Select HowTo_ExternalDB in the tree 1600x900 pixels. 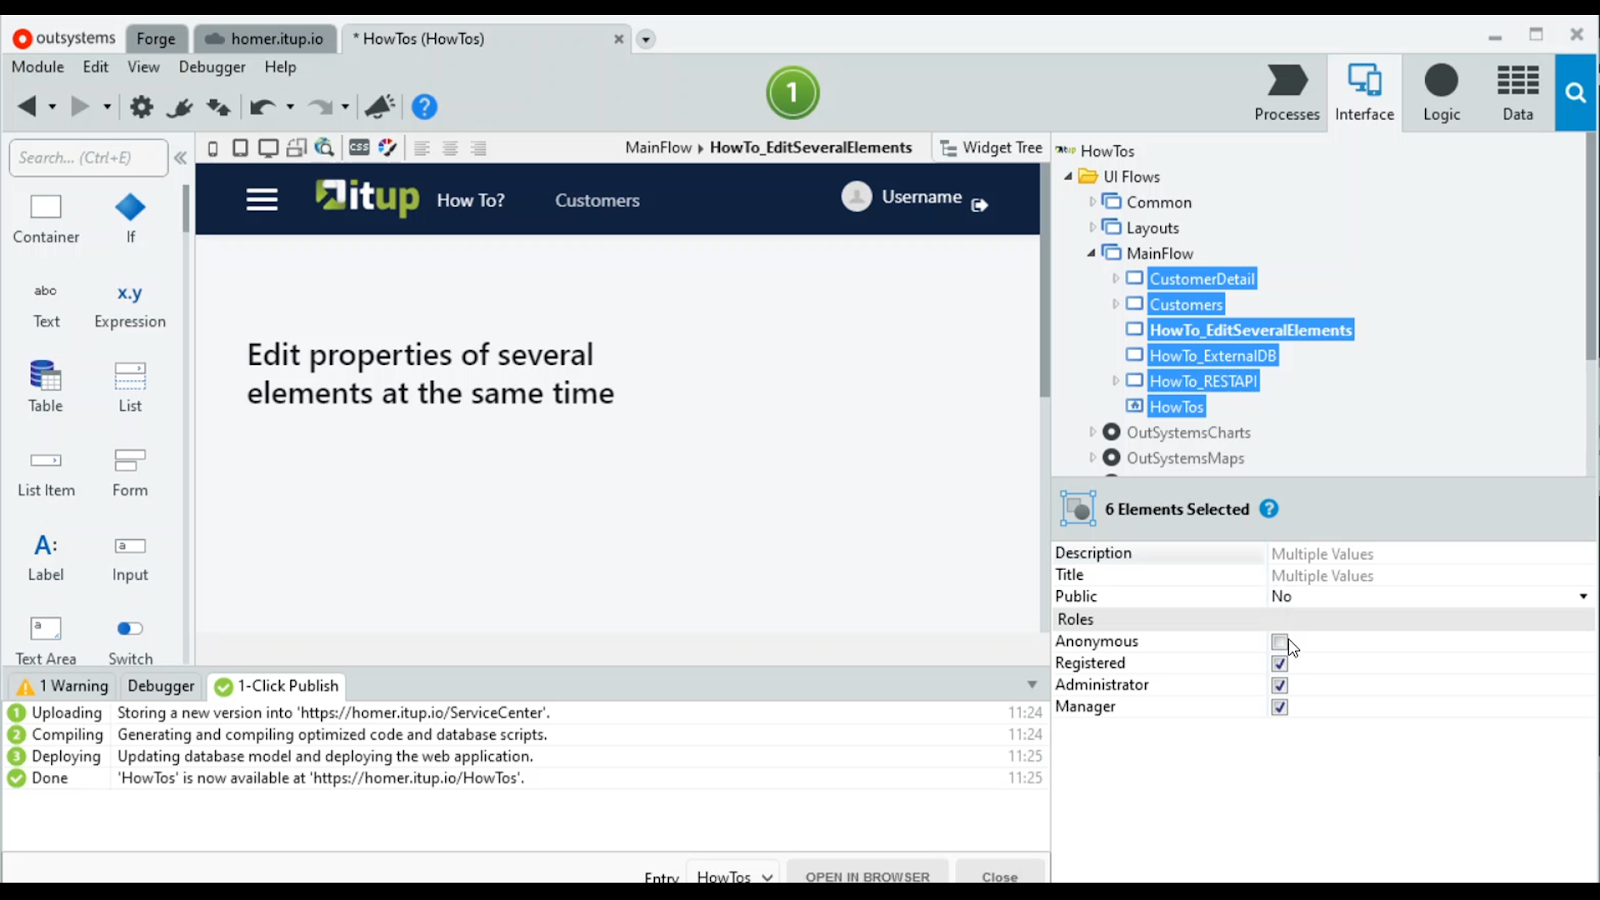click(1212, 356)
